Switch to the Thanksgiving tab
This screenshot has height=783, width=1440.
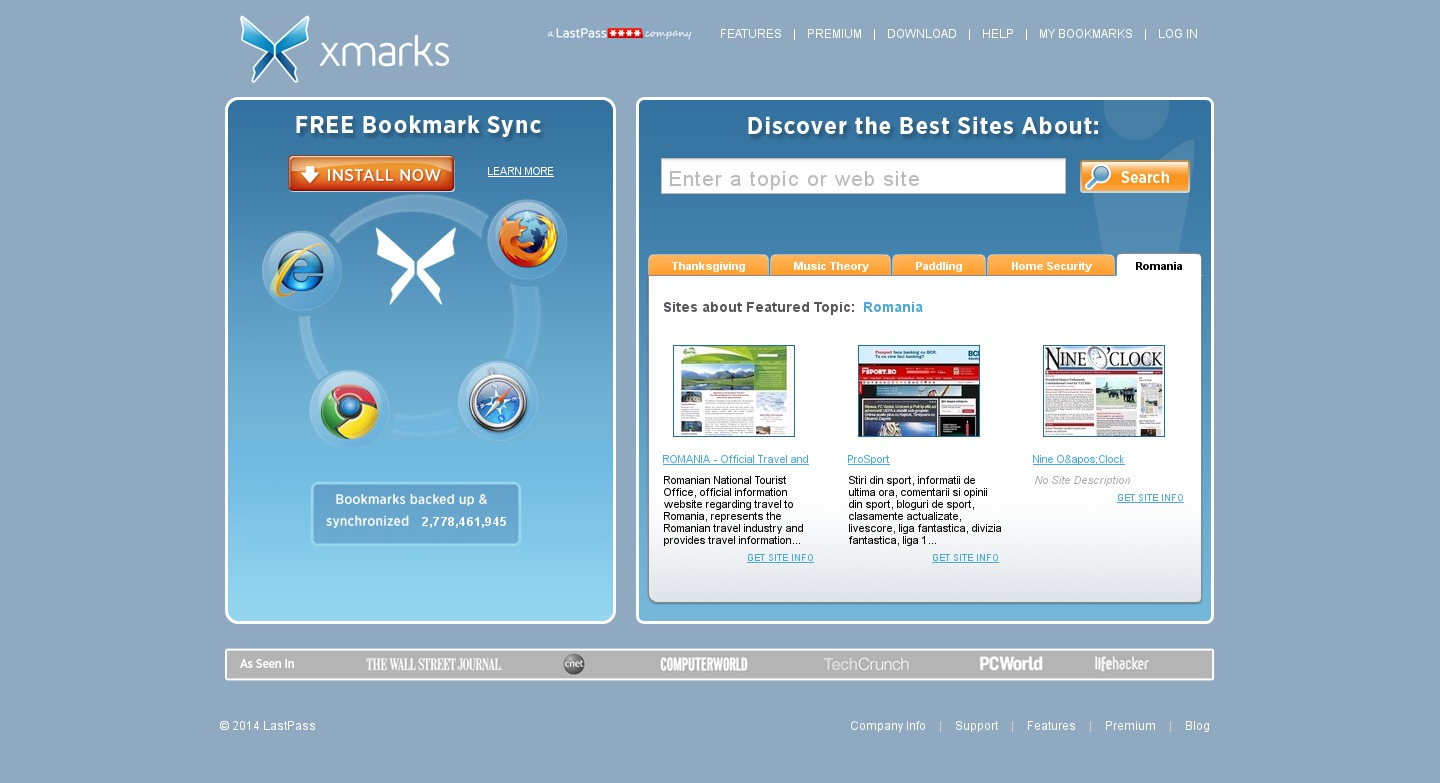point(708,266)
